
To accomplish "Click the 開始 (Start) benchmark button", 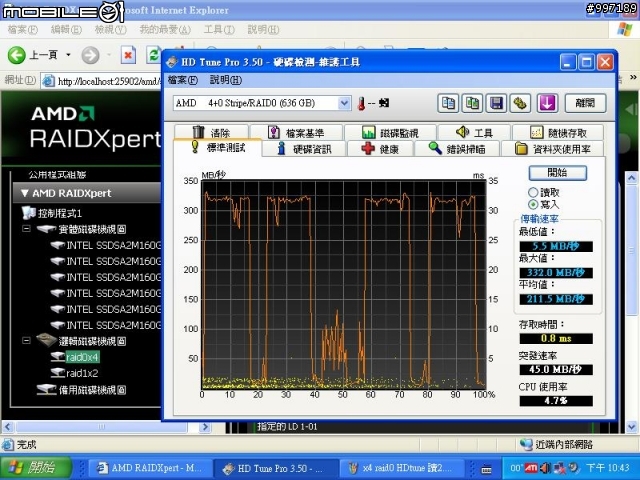I will click(557, 173).
